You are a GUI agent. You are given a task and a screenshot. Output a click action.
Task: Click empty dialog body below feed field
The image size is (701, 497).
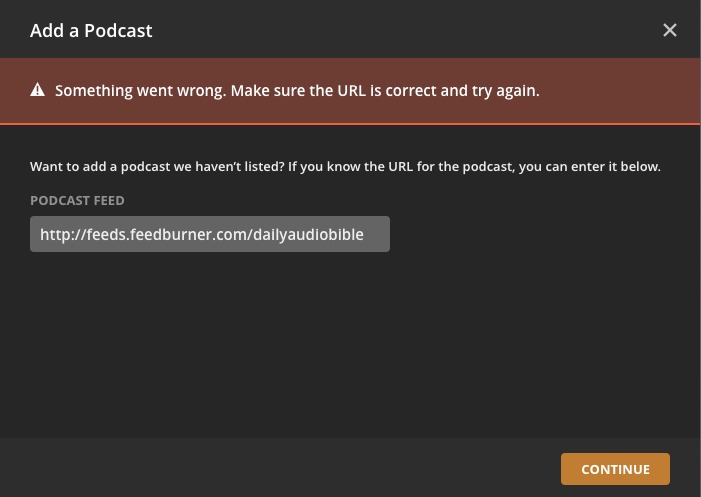pyautogui.click(x=350, y=340)
